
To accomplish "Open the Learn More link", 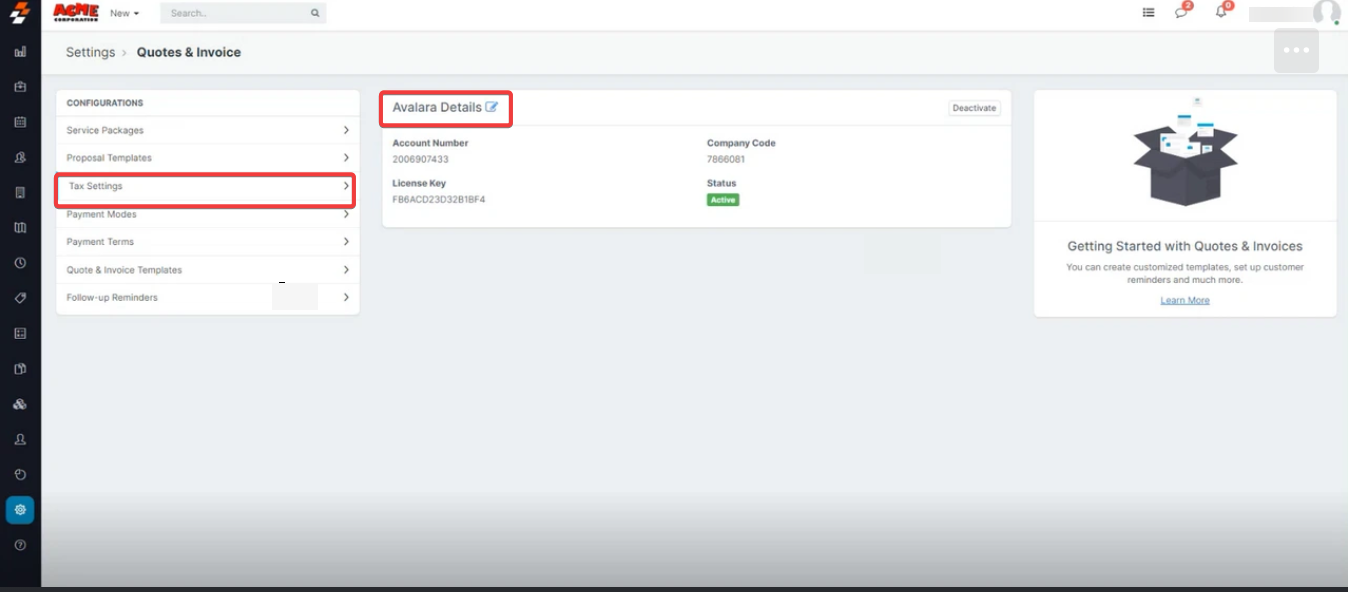I will click(x=1185, y=300).
